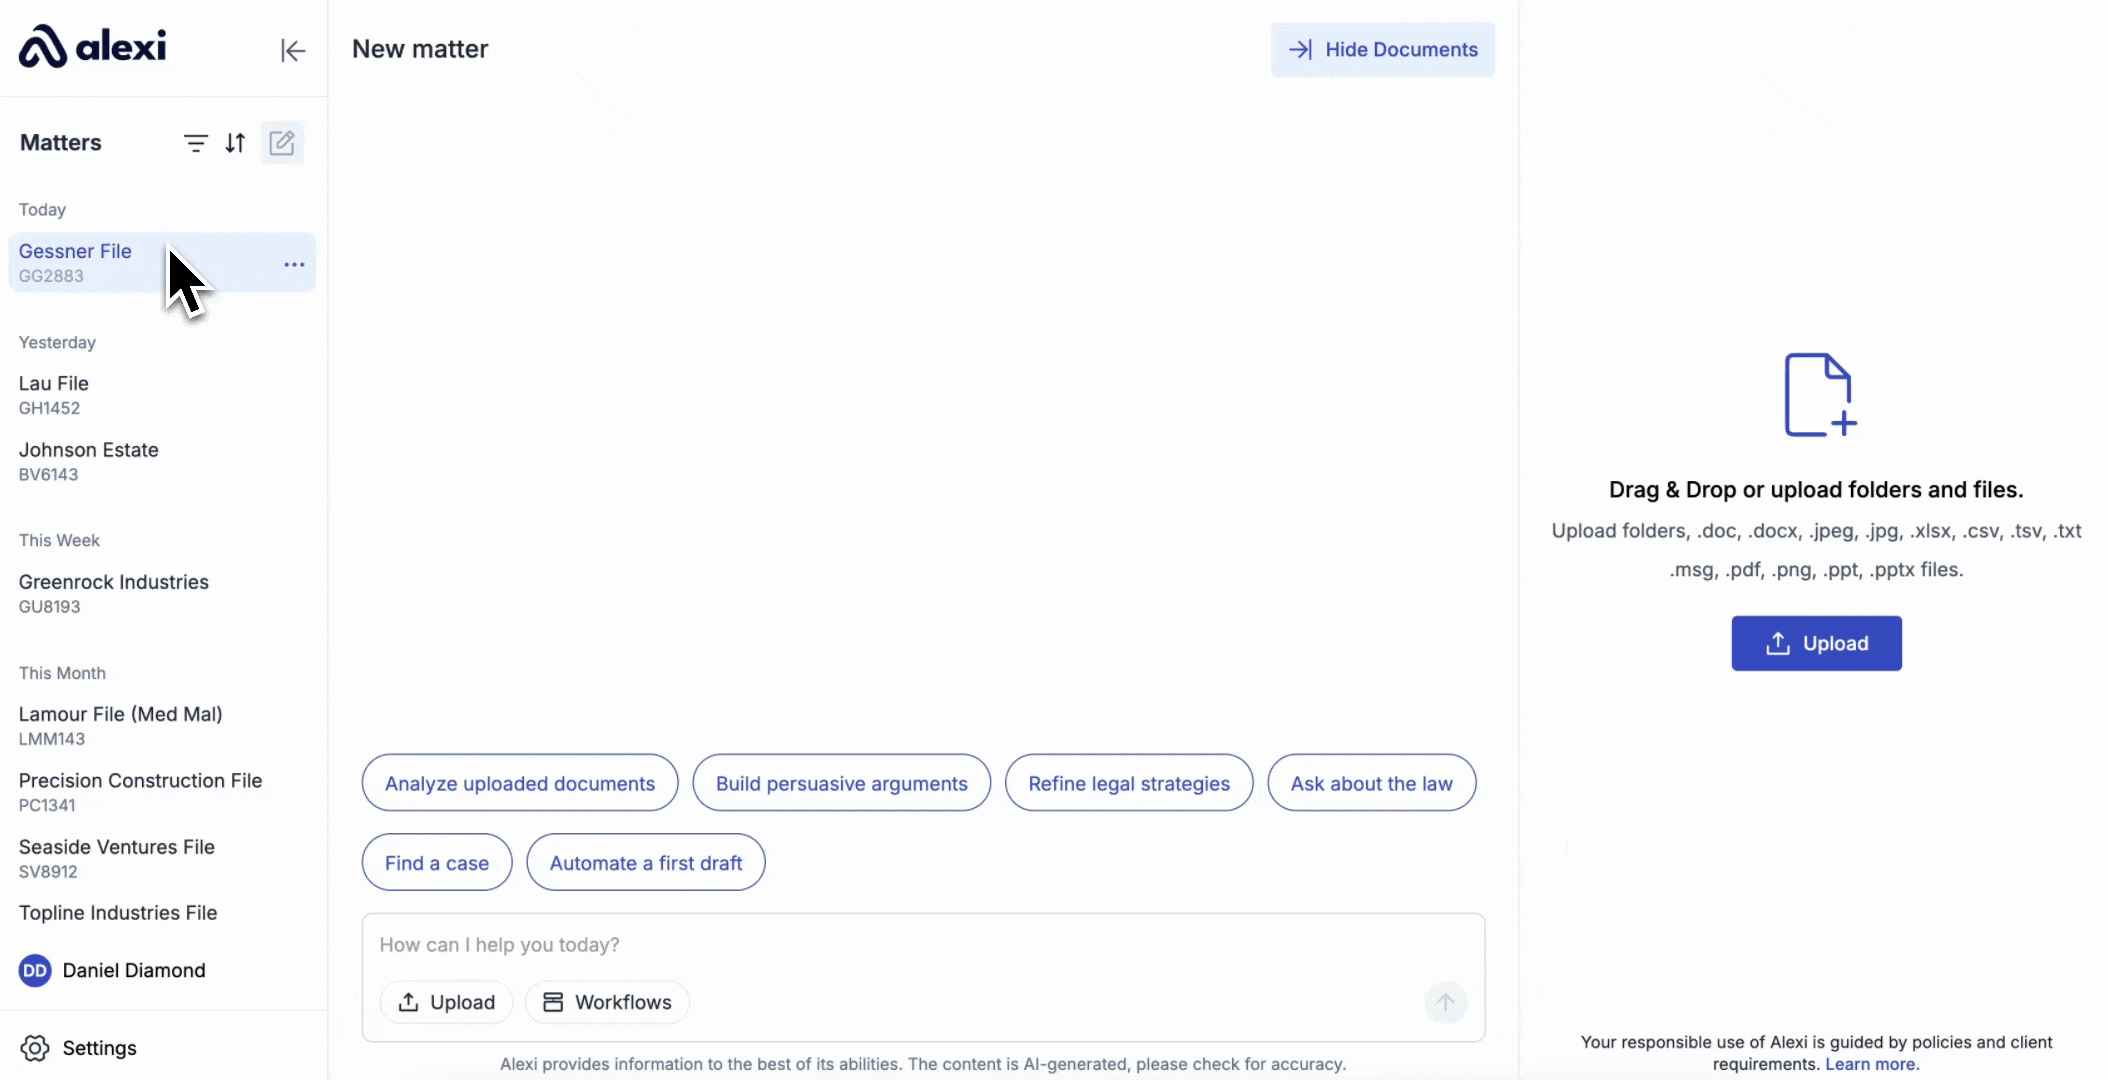Open the matters filter icon

pos(196,143)
